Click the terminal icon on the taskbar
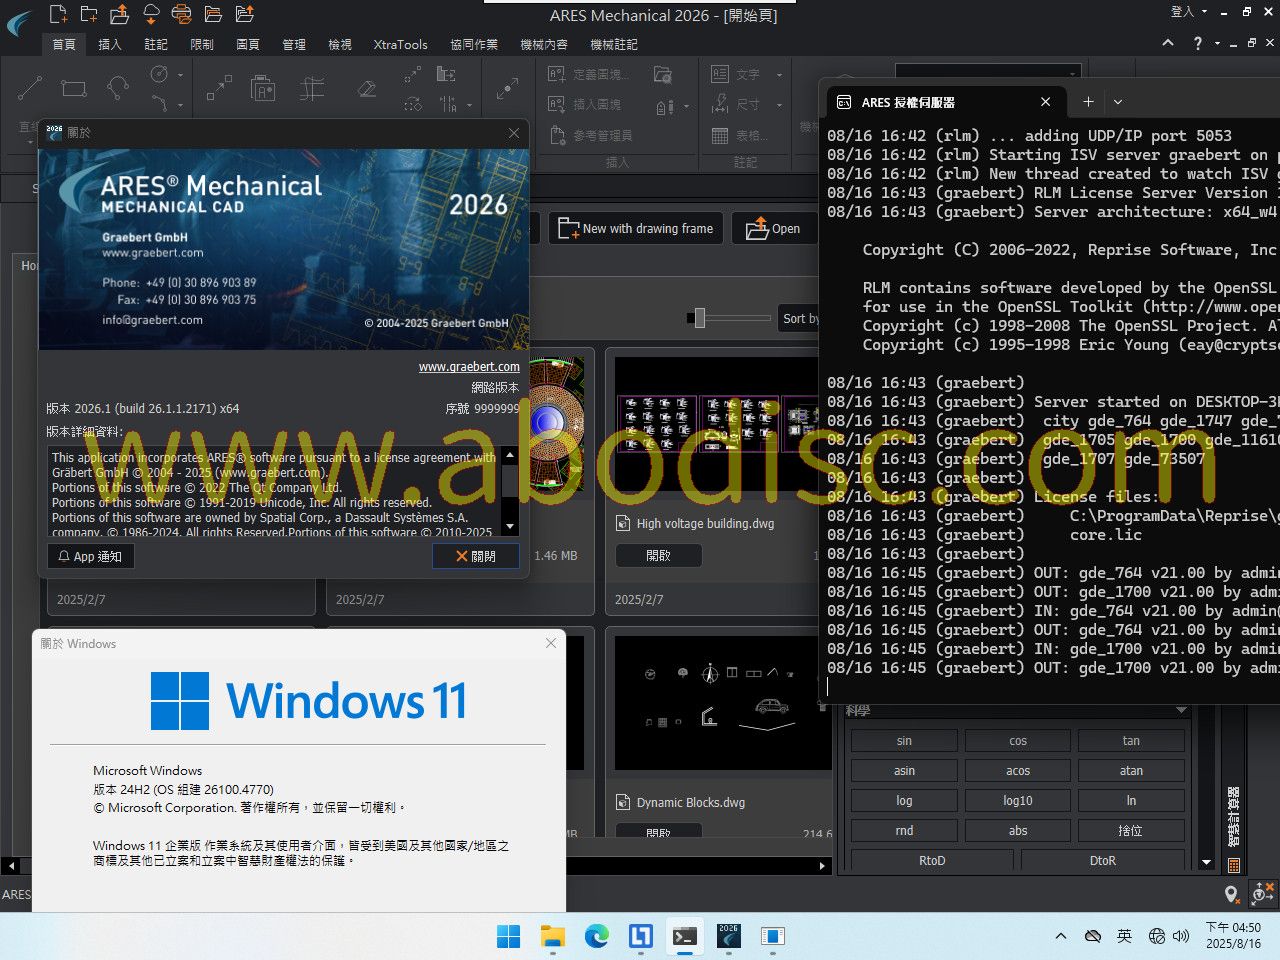This screenshot has height=960, width=1280. [x=684, y=936]
